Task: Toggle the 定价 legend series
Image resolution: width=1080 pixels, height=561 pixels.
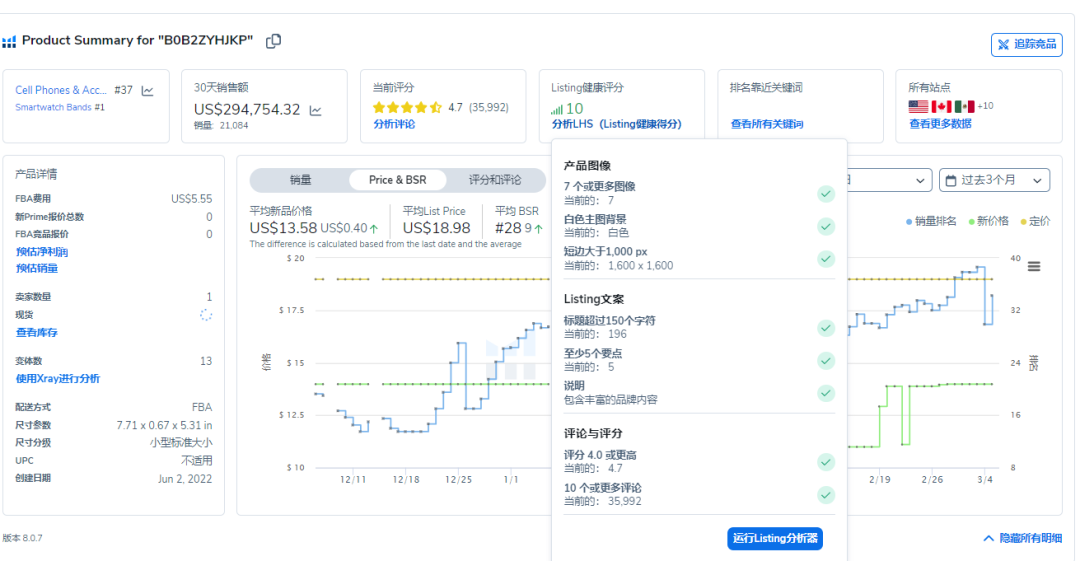Action: [1035, 221]
